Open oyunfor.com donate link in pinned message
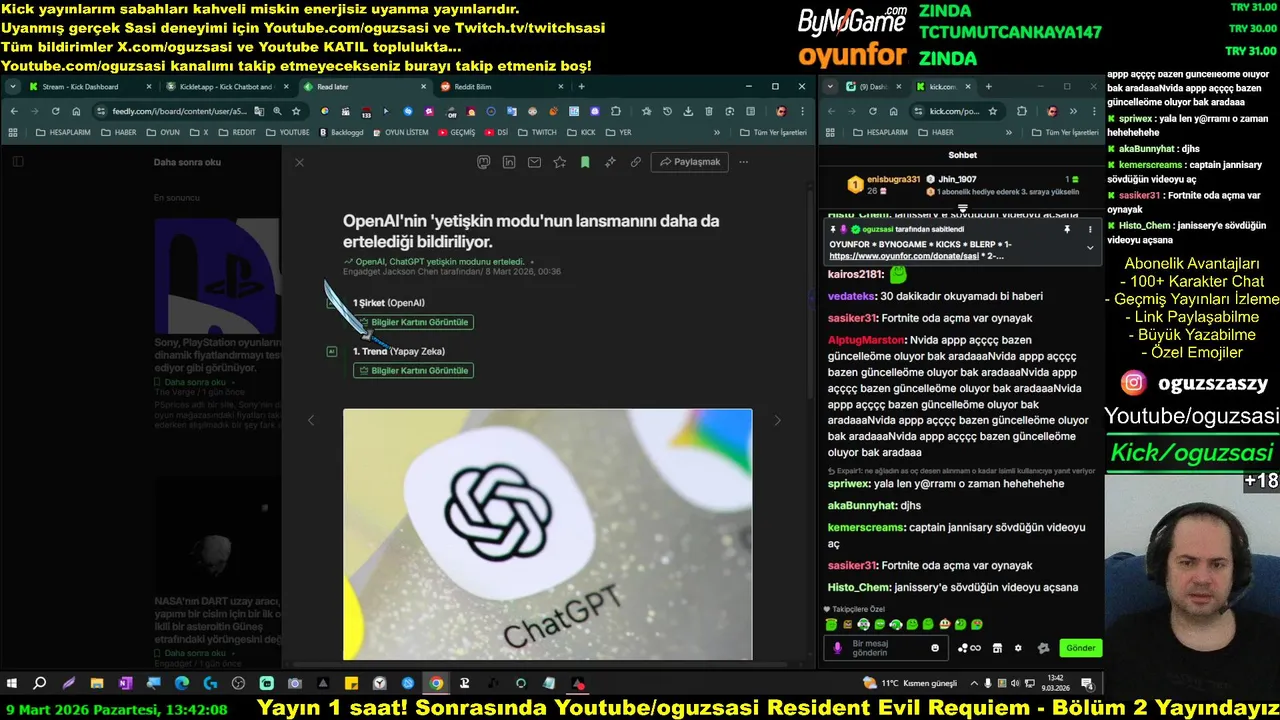 [x=904, y=256]
